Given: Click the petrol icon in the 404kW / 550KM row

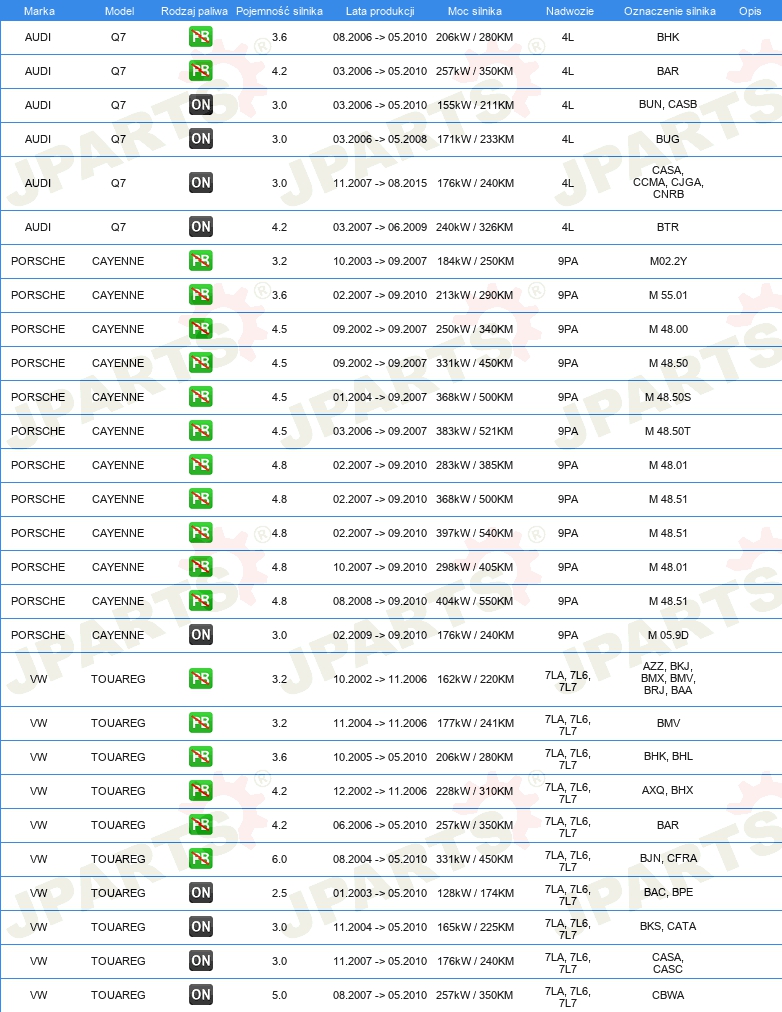Looking at the screenshot, I should click(x=201, y=600).
